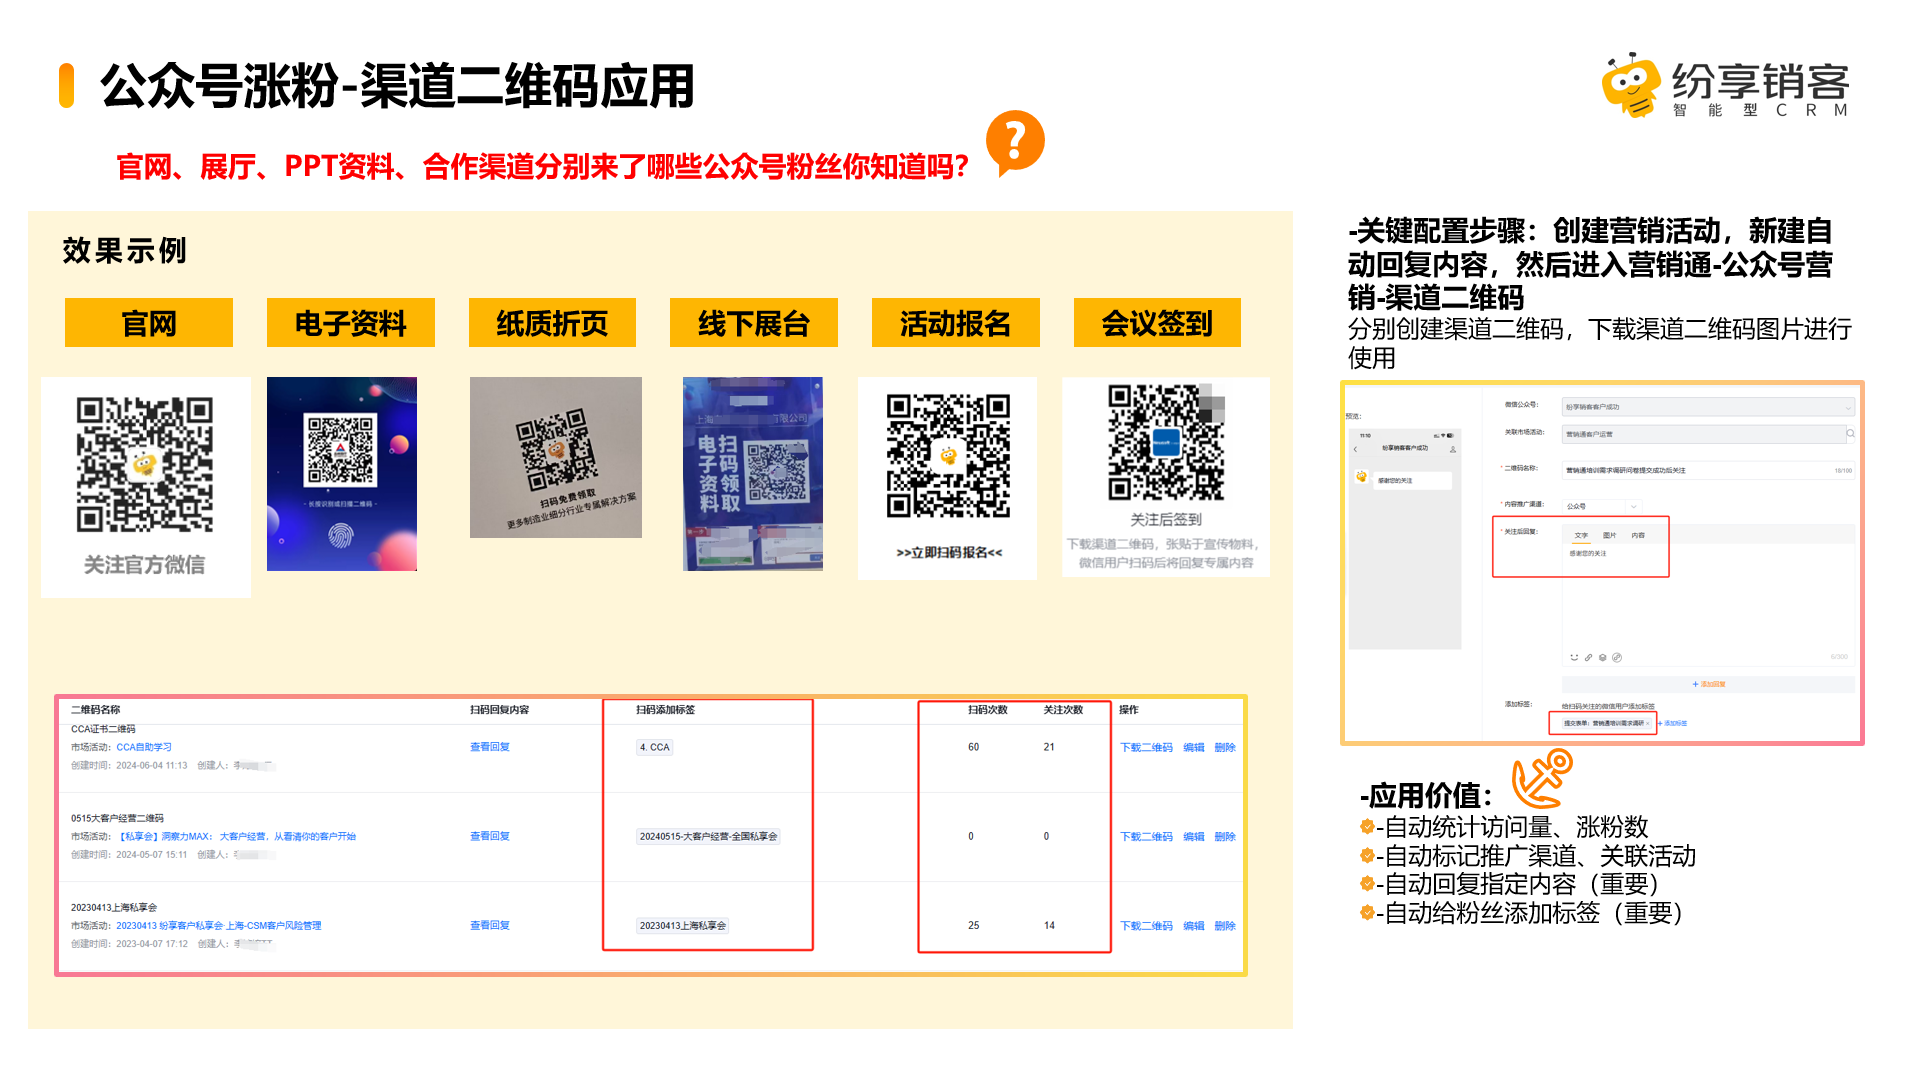This screenshot has height=1068, width=1909.
Task: Click the 扫码次数 column header
Action: pyautogui.click(x=987, y=709)
